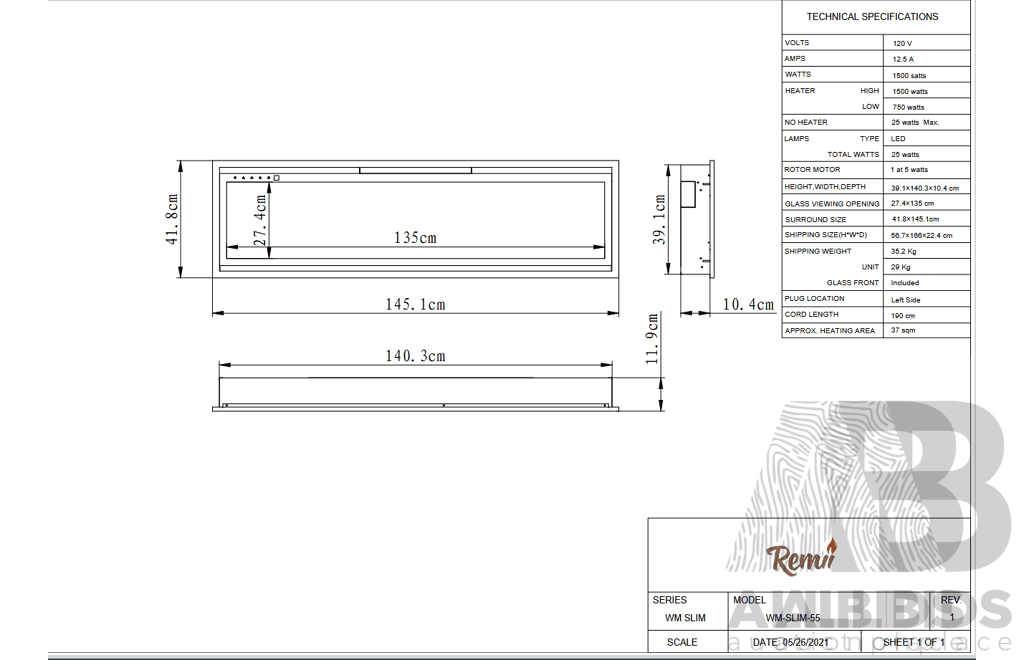Click the SHEET 1 OF 1 field
This screenshot has width=1024, height=660.
point(914,642)
